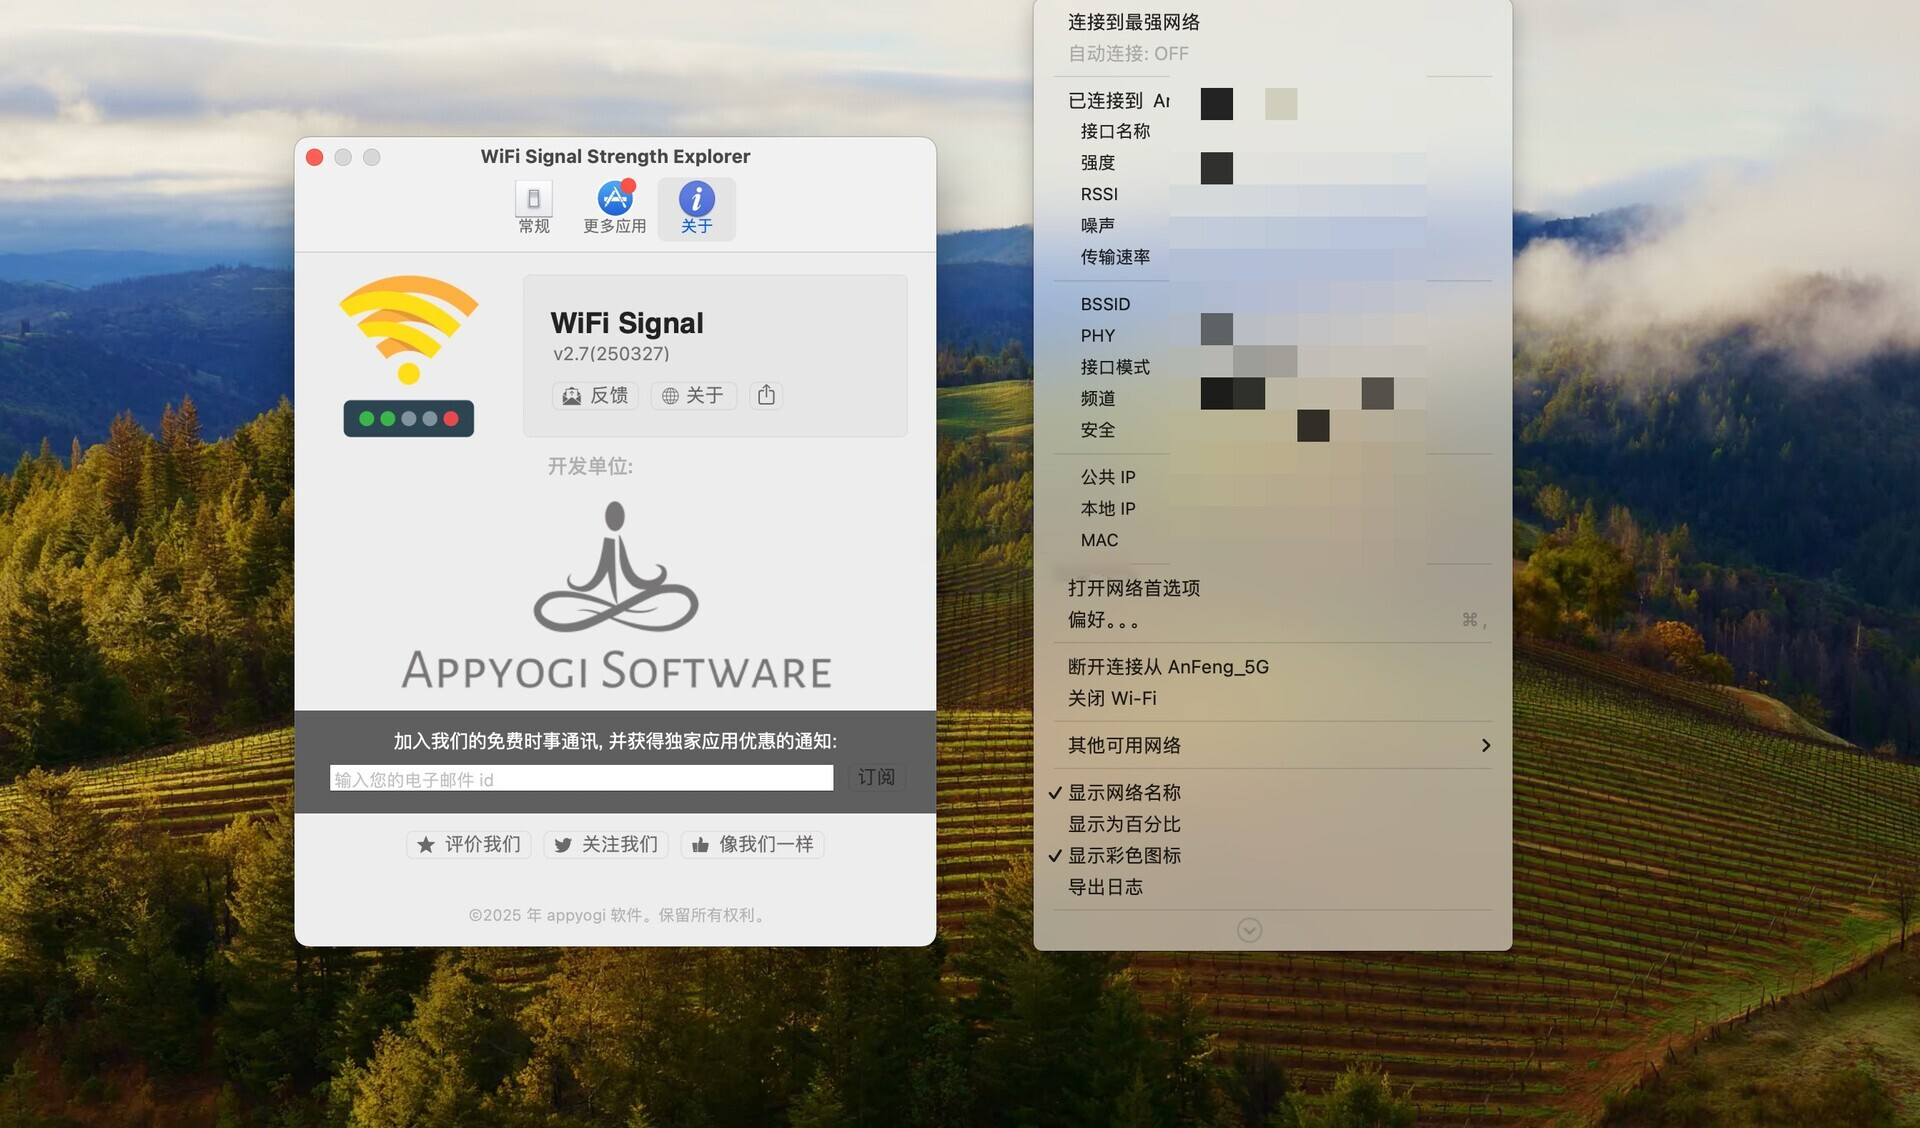Click the 已连接到 connected network row
This screenshot has height=1128, width=1920.
tap(1272, 101)
